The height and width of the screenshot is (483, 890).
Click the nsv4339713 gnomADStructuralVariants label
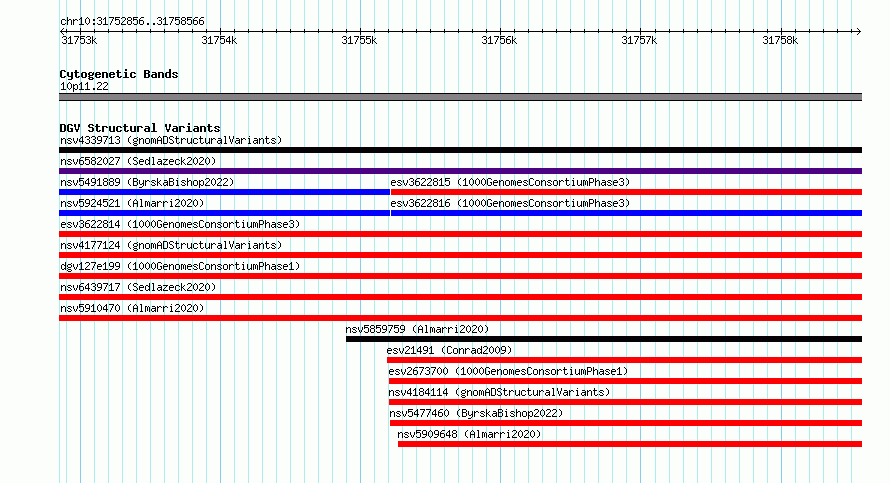(x=171, y=140)
